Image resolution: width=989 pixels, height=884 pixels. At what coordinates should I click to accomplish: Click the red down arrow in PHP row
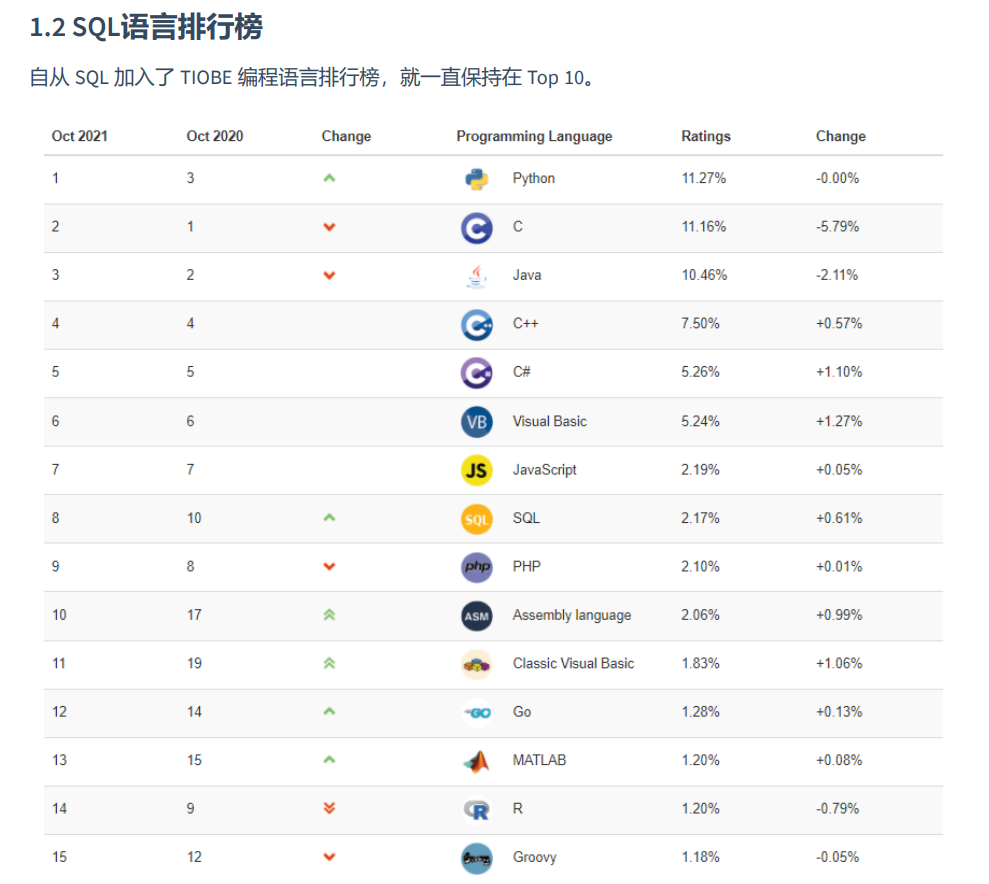(x=329, y=566)
